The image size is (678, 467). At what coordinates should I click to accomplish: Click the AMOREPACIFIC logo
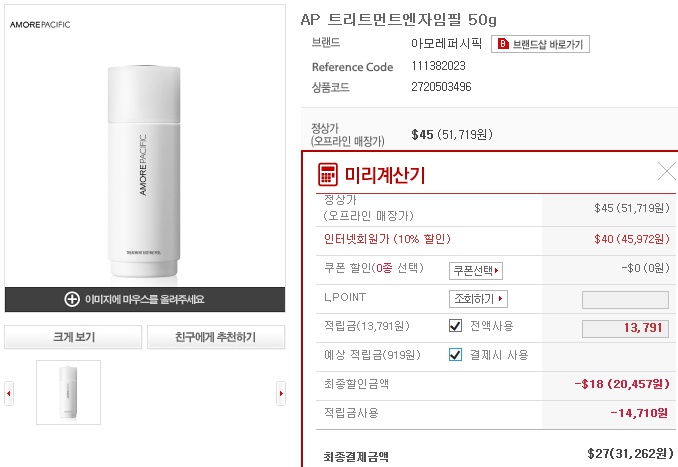[40, 24]
